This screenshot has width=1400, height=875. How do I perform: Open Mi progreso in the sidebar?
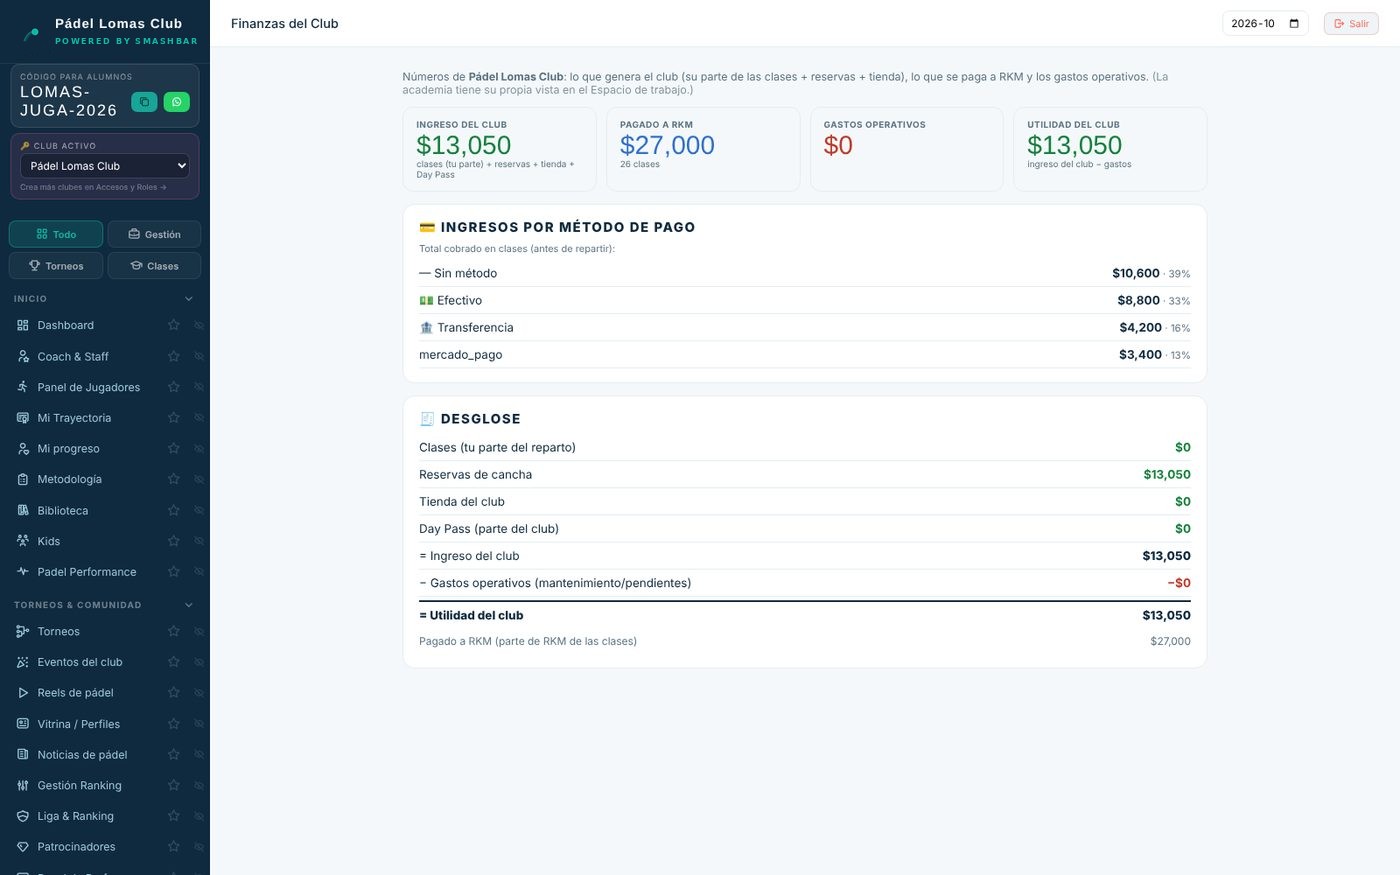68,449
